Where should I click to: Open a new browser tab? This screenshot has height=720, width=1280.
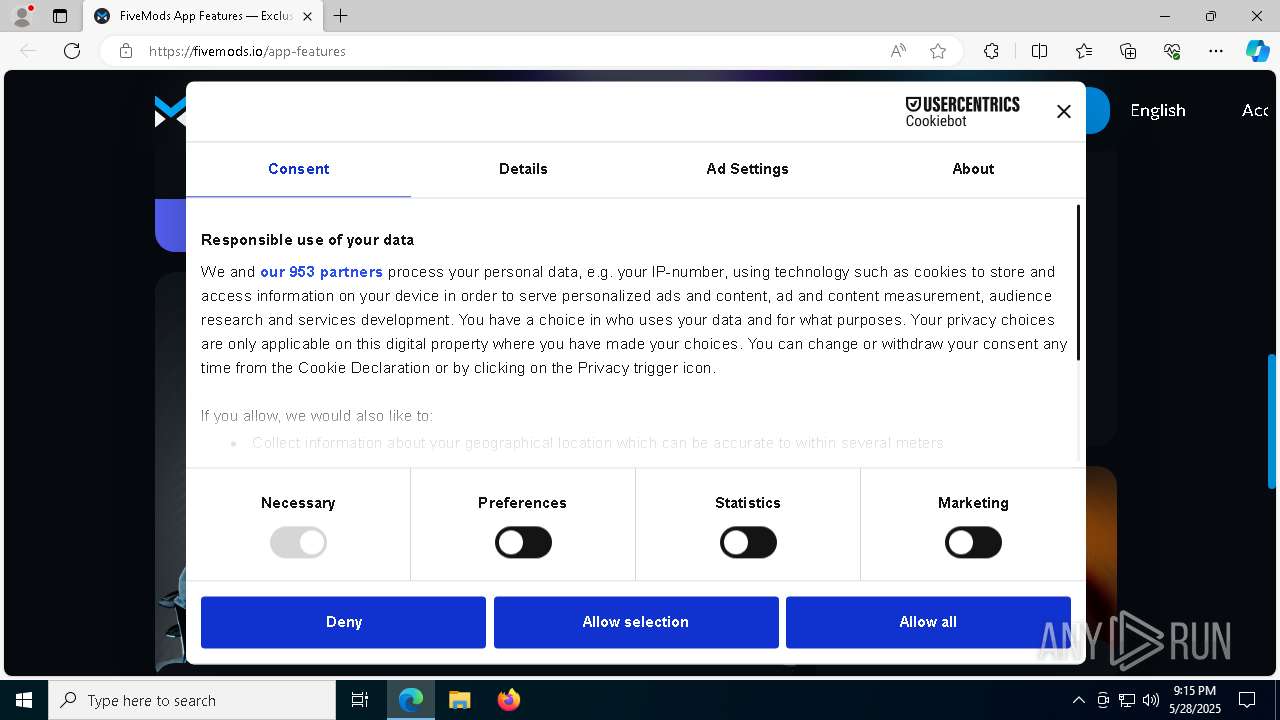(x=340, y=16)
